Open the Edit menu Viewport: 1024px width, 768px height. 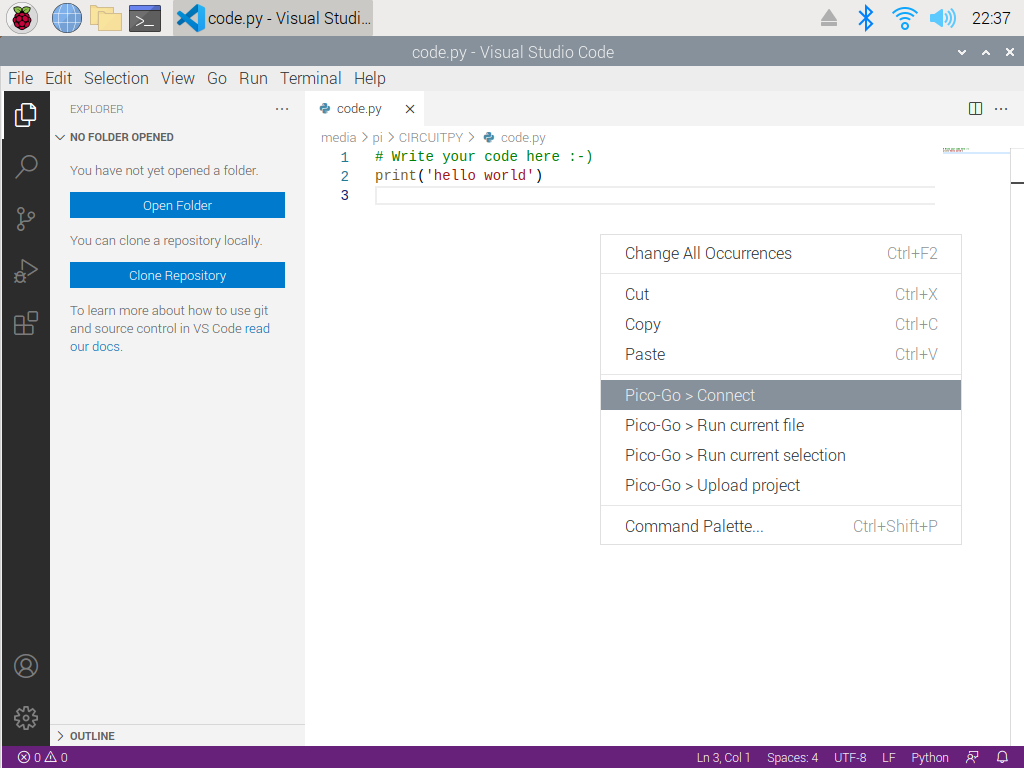(x=58, y=78)
